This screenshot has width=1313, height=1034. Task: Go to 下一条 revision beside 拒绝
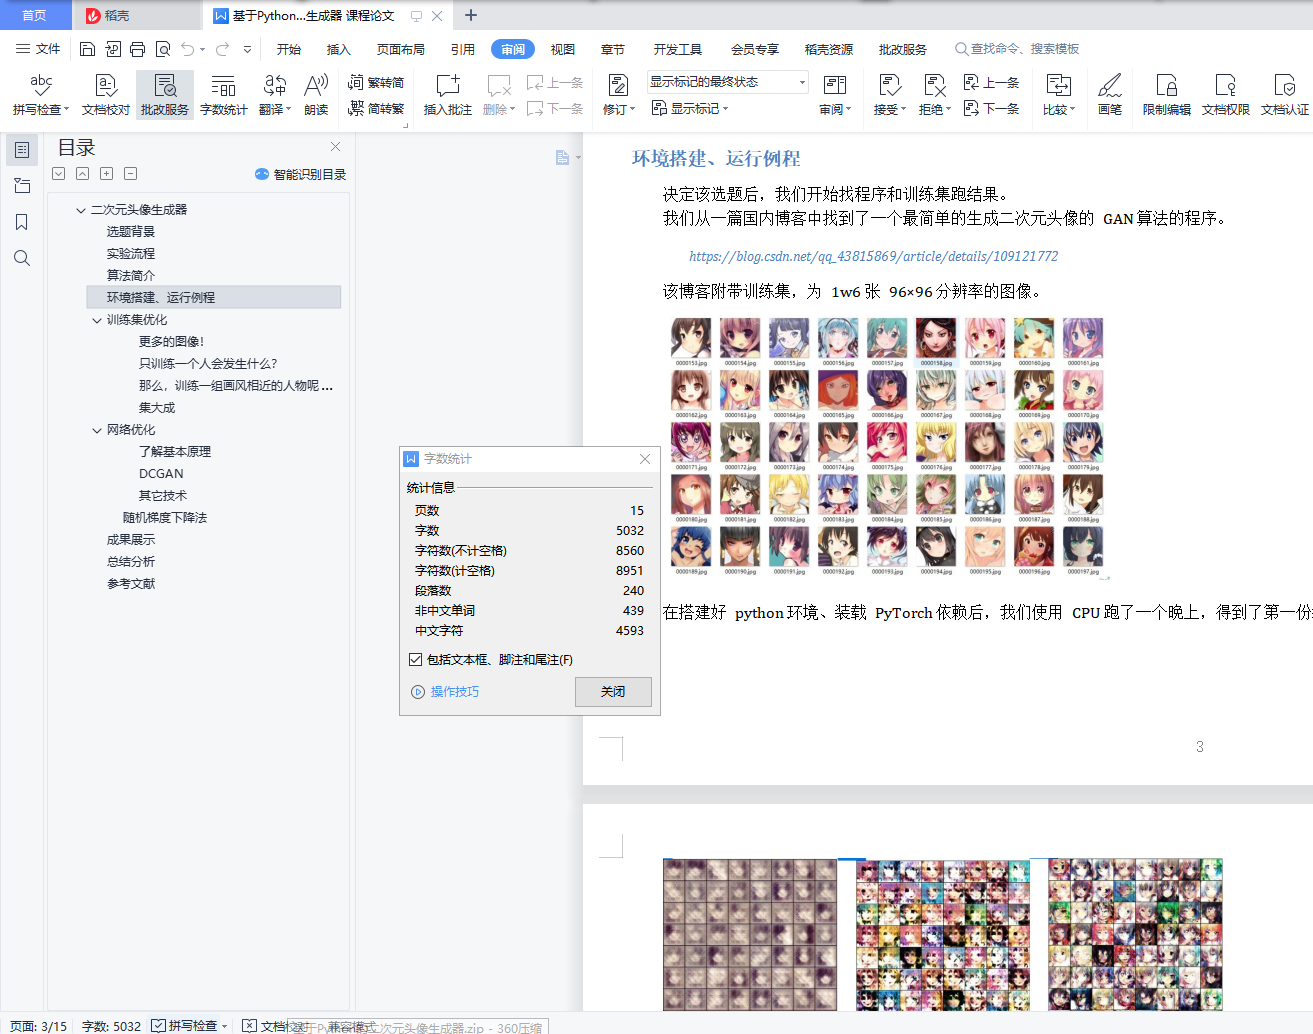click(991, 108)
